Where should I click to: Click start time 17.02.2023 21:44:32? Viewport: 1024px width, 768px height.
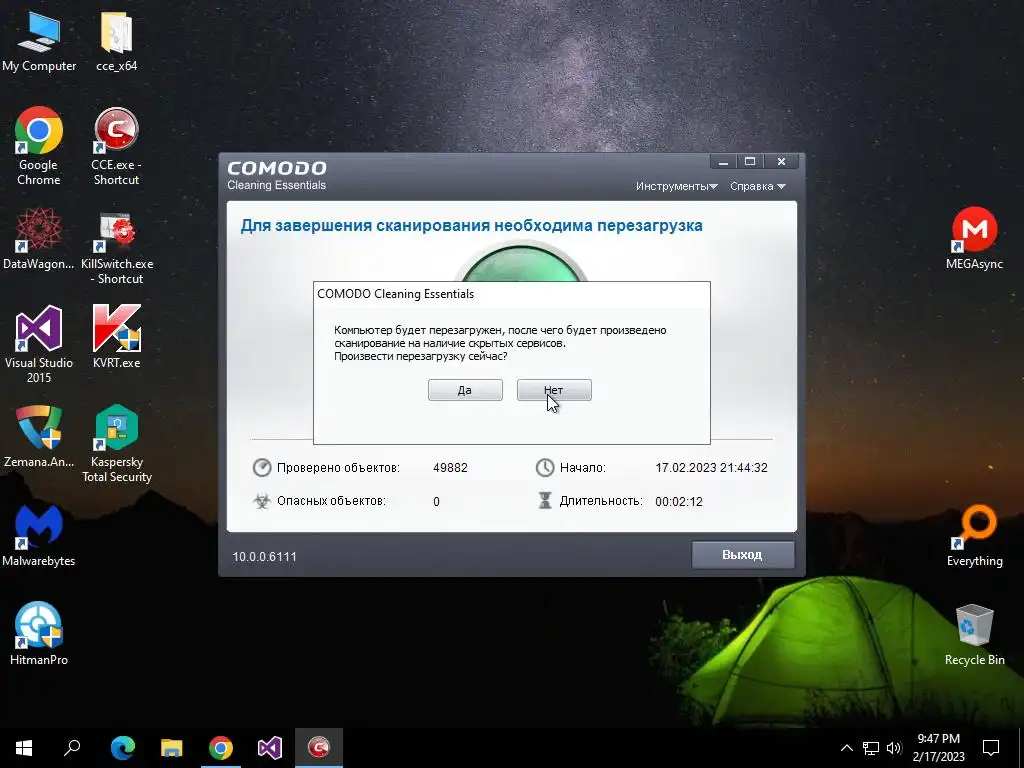[711, 468]
